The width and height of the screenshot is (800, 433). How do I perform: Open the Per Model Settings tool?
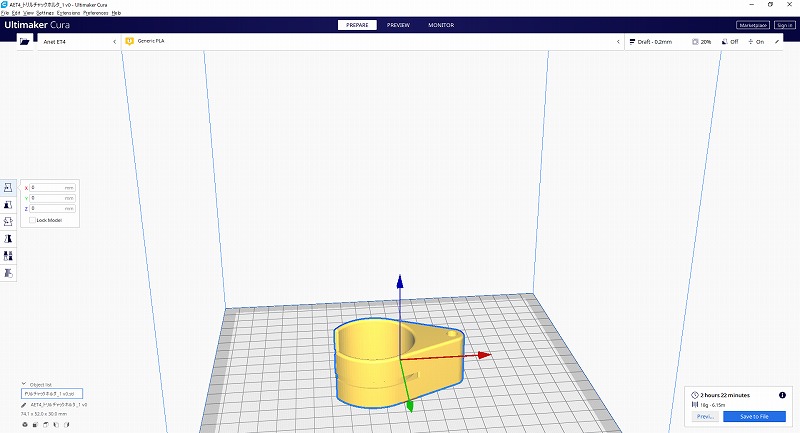pyautogui.click(x=8, y=256)
